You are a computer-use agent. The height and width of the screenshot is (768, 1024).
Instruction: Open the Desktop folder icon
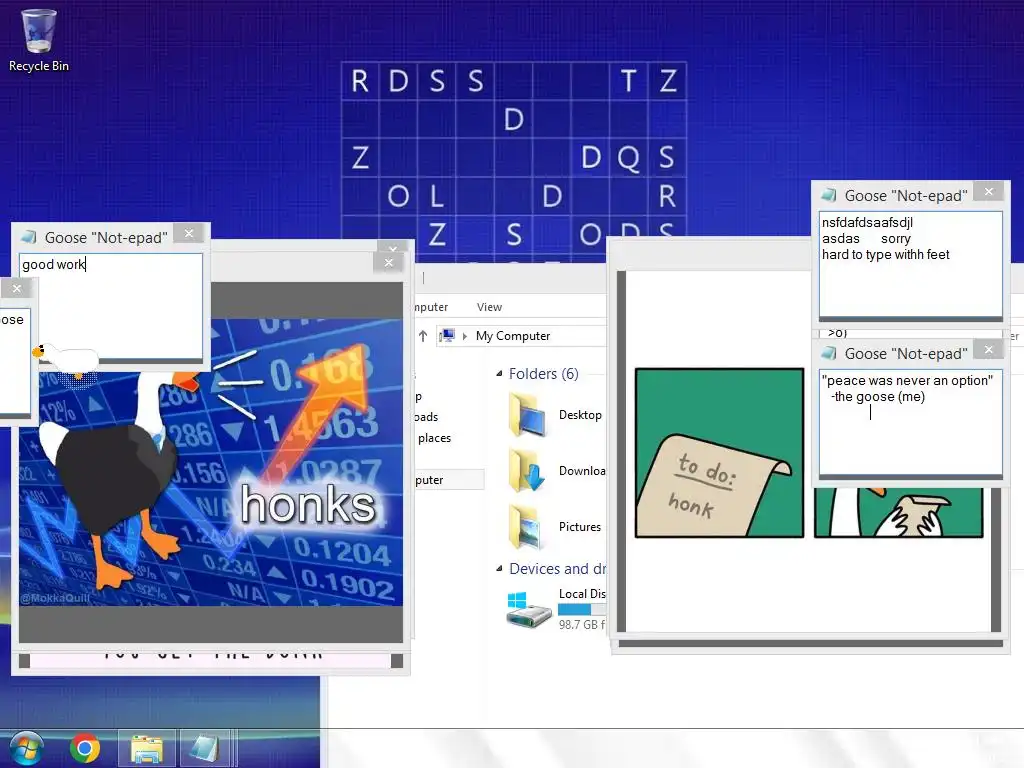coord(527,415)
